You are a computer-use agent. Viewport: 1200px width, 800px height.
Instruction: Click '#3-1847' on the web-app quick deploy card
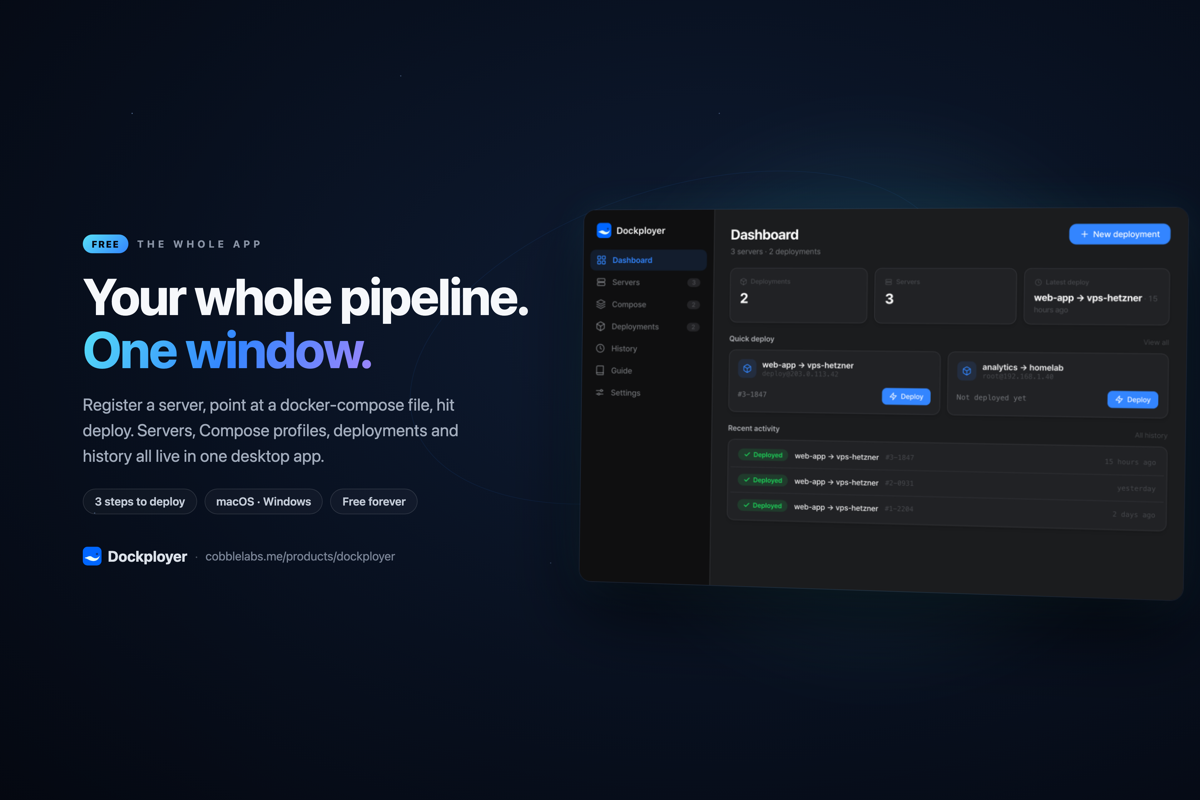(752, 394)
